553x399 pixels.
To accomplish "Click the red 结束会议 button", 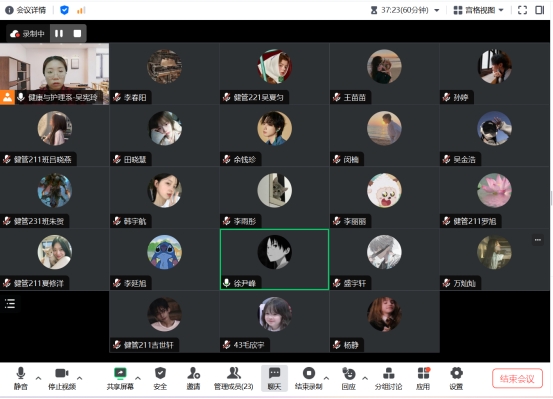I will (x=517, y=378).
